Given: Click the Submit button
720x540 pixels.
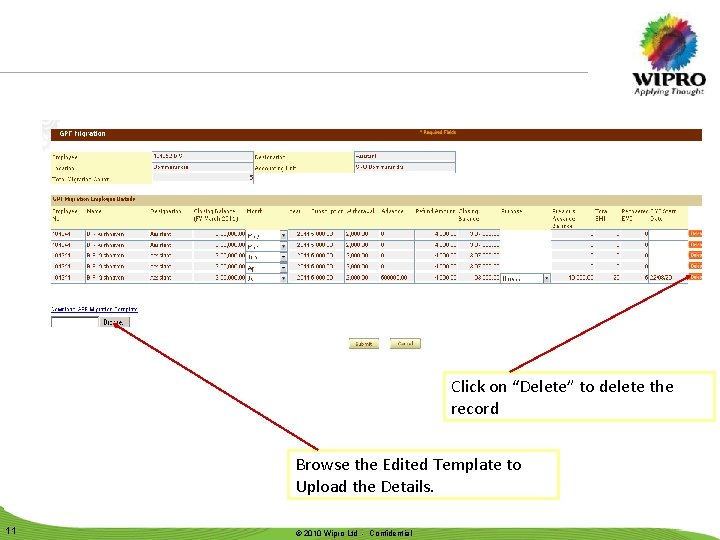Looking at the screenshot, I should point(364,343).
